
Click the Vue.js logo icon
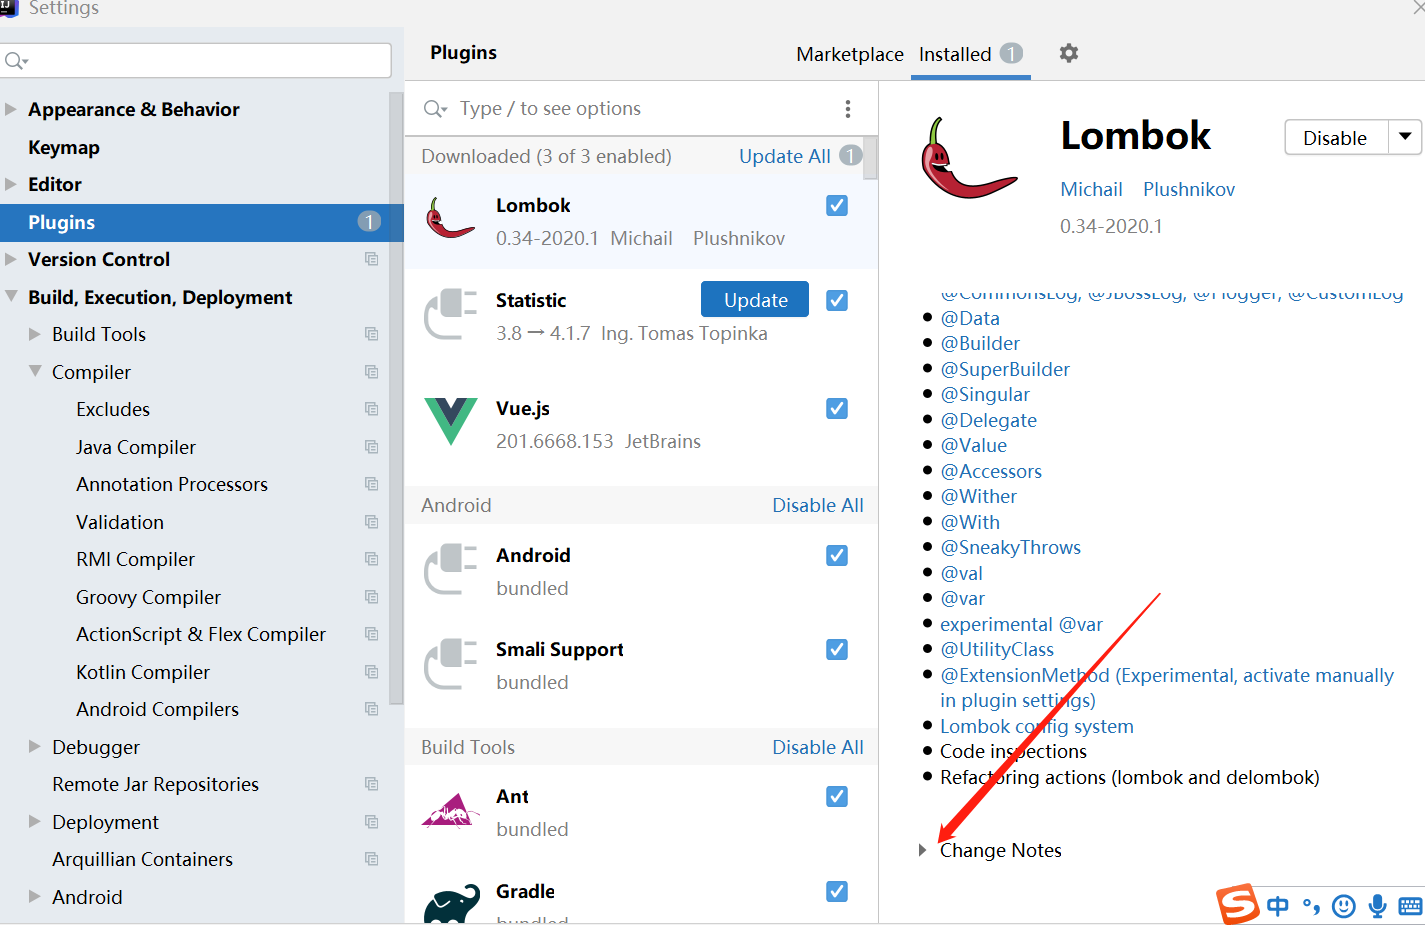(450, 421)
